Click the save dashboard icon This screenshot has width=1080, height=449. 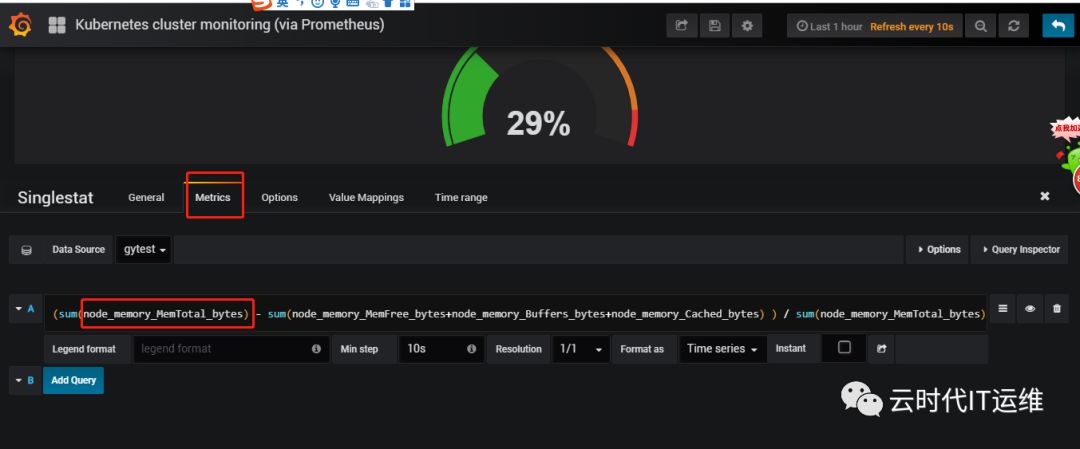coord(714,25)
